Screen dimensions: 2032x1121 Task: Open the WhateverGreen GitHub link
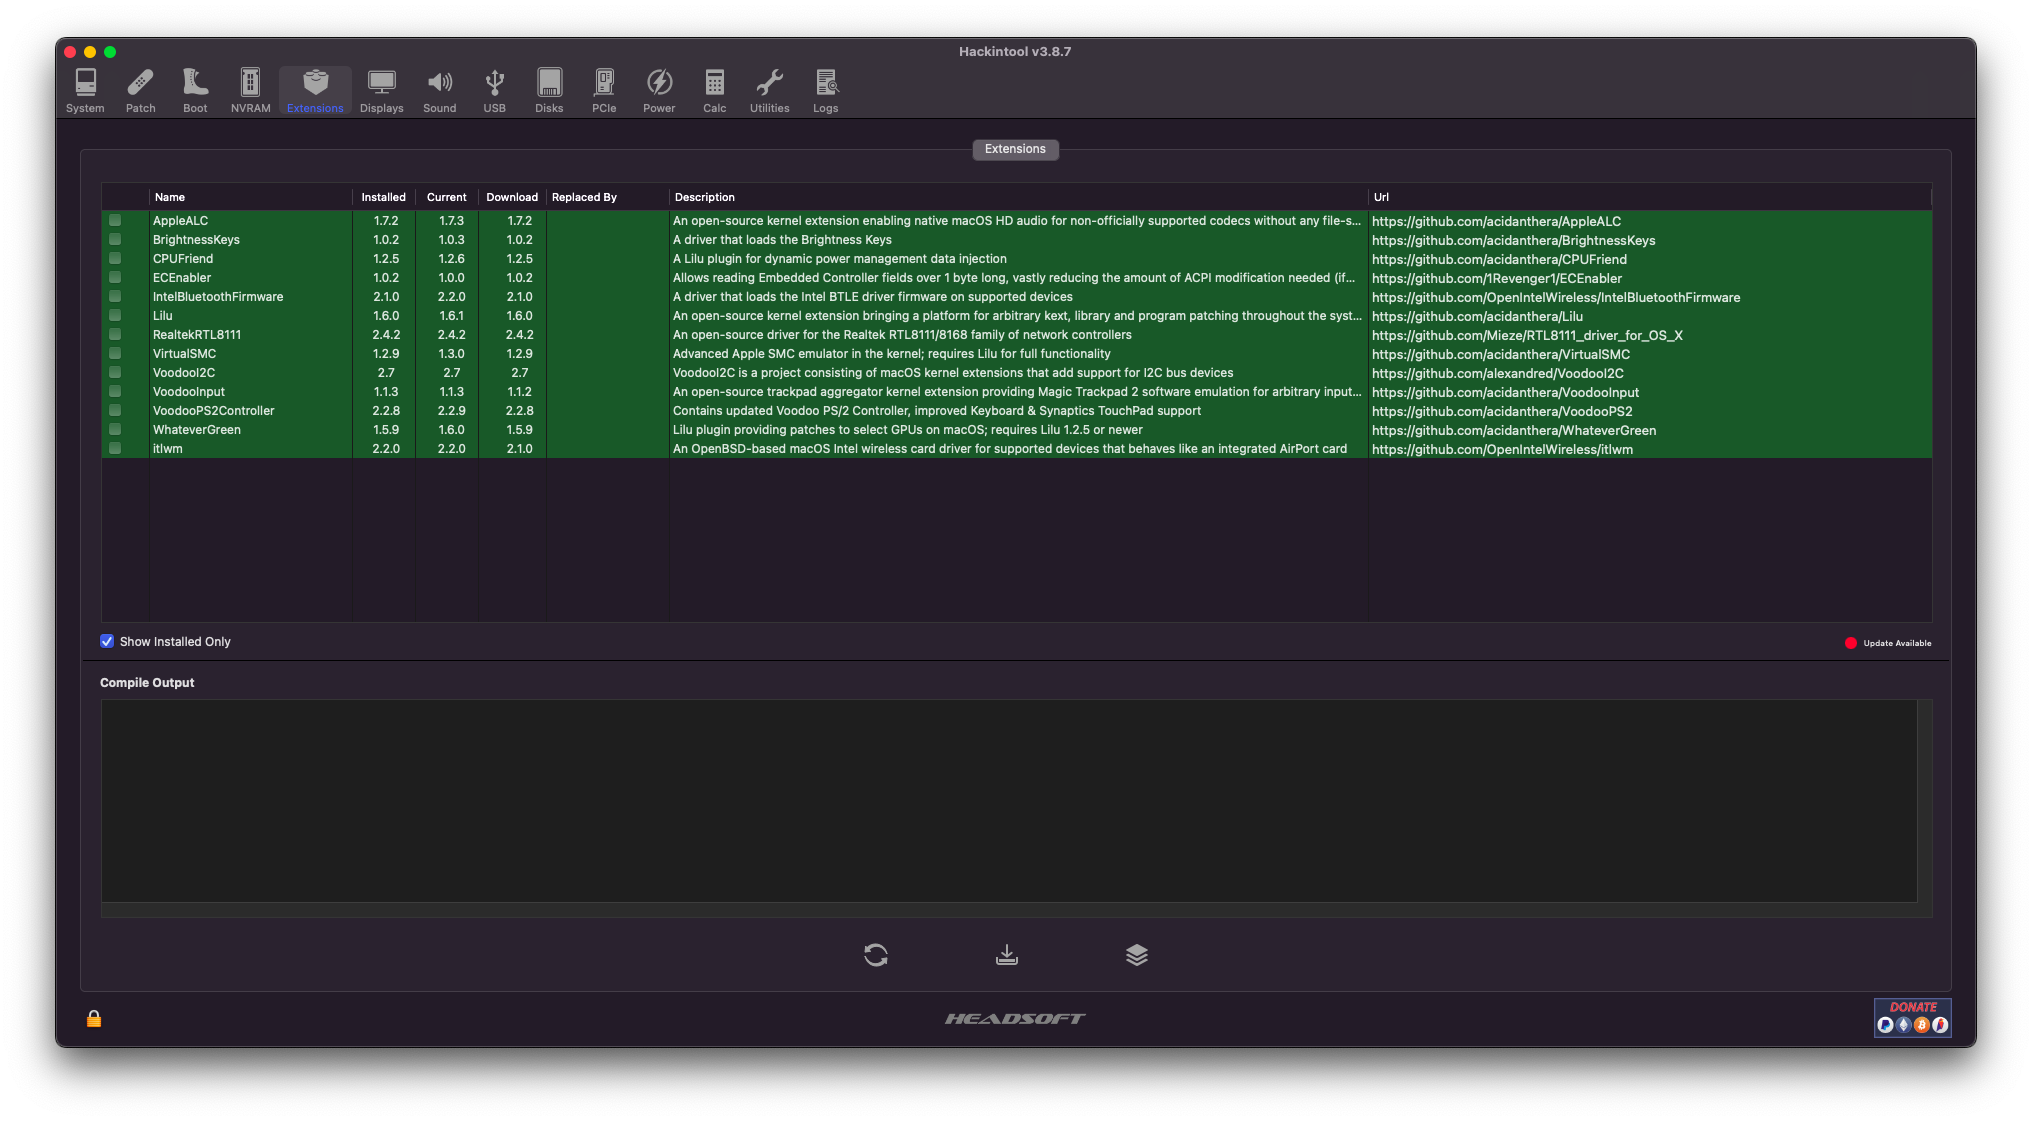pyautogui.click(x=1514, y=430)
